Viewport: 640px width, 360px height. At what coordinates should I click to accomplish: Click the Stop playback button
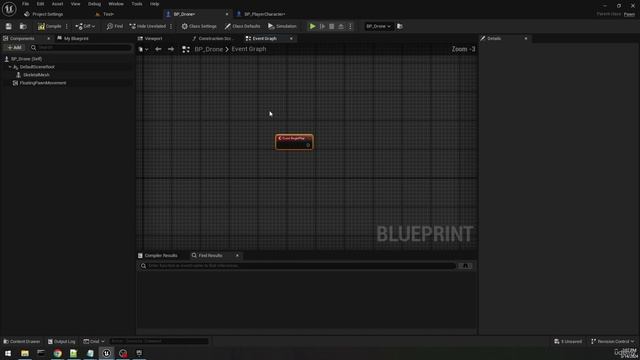[x=332, y=26]
